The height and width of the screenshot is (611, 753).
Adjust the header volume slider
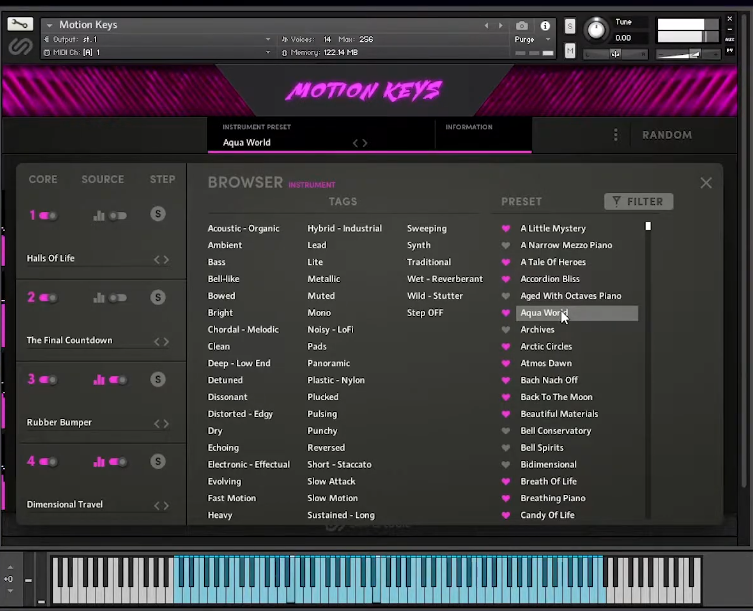point(687,54)
